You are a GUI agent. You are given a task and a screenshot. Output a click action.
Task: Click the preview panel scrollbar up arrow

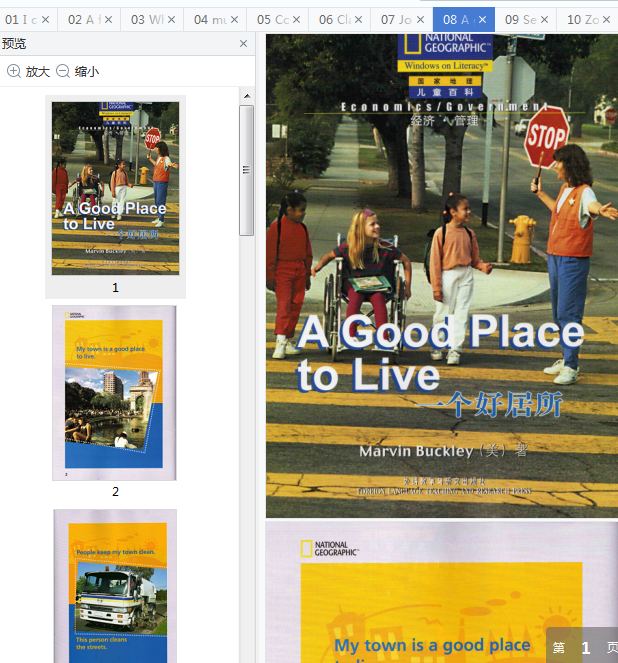pyautogui.click(x=247, y=96)
